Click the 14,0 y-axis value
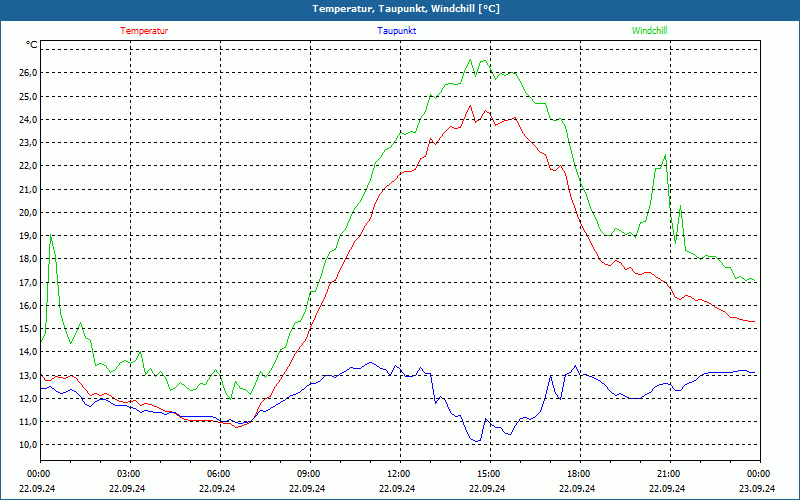Screen dimensions: 800x500 [x=29, y=352]
